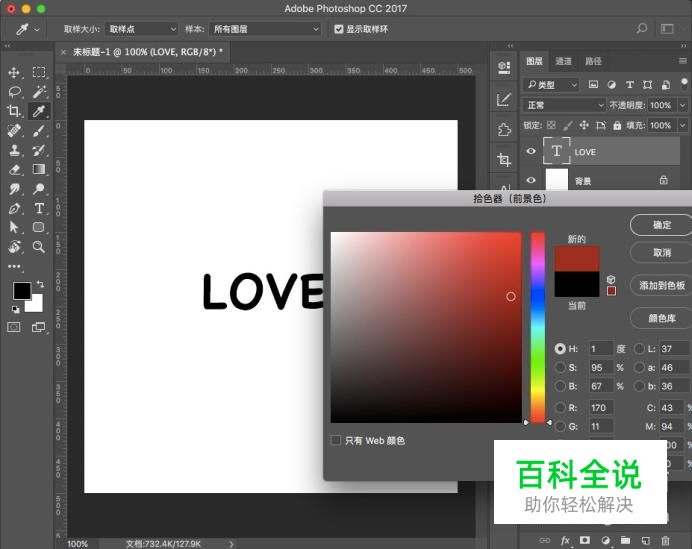Open the 取样大小 dropdown
The height and width of the screenshot is (549, 692).
pyautogui.click(x=141, y=30)
